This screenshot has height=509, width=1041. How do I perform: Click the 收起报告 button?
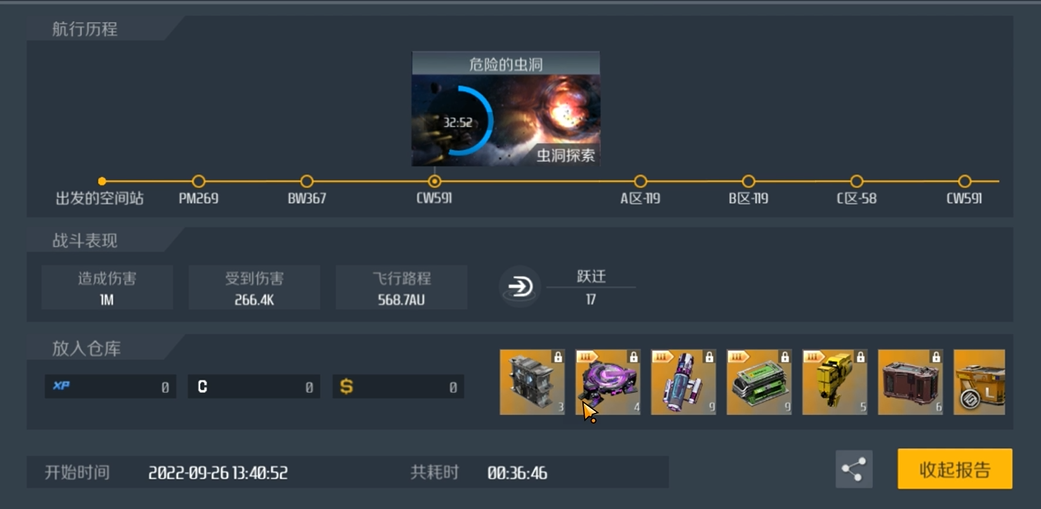point(955,469)
